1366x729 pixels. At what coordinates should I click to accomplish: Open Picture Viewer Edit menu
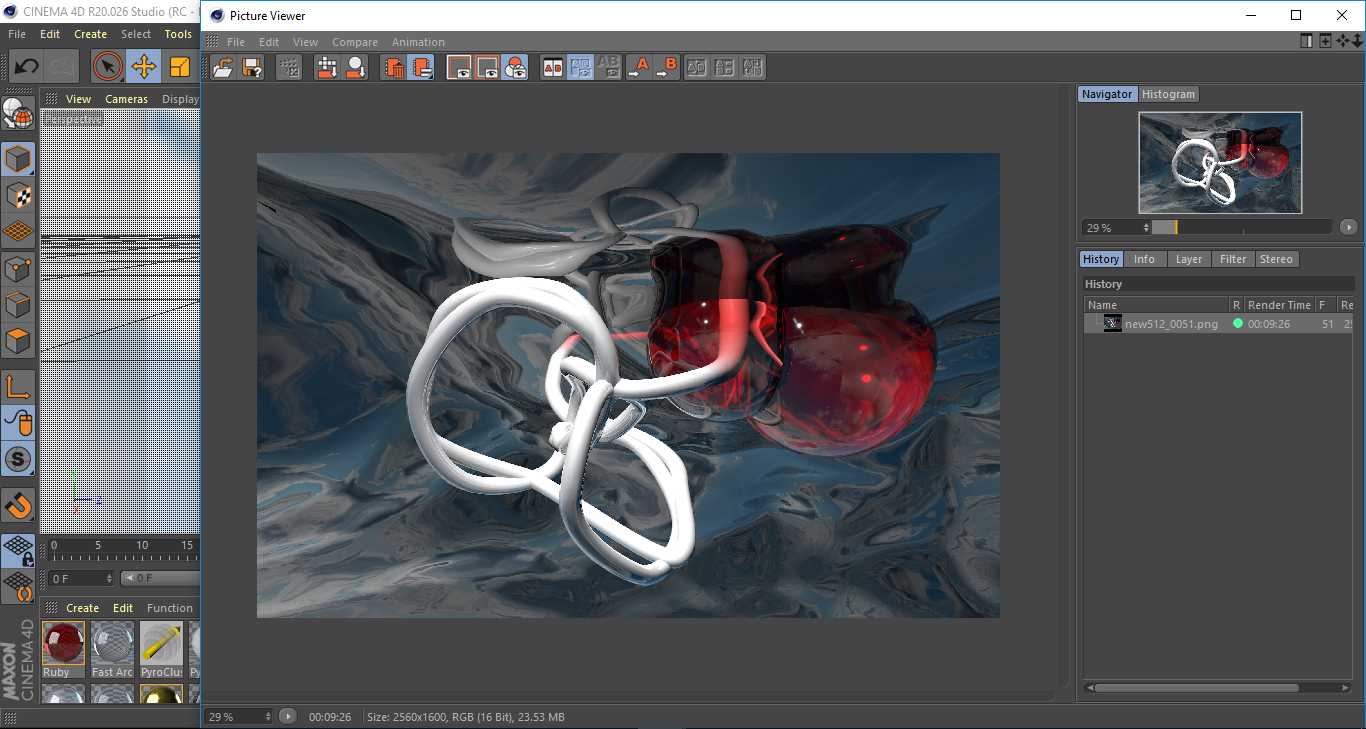(x=269, y=42)
